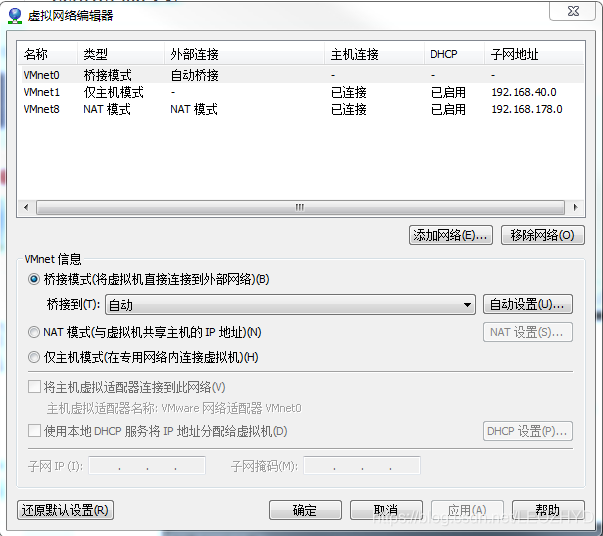Click the 应用(A) button
The height and width of the screenshot is (536, 603).
467,510
